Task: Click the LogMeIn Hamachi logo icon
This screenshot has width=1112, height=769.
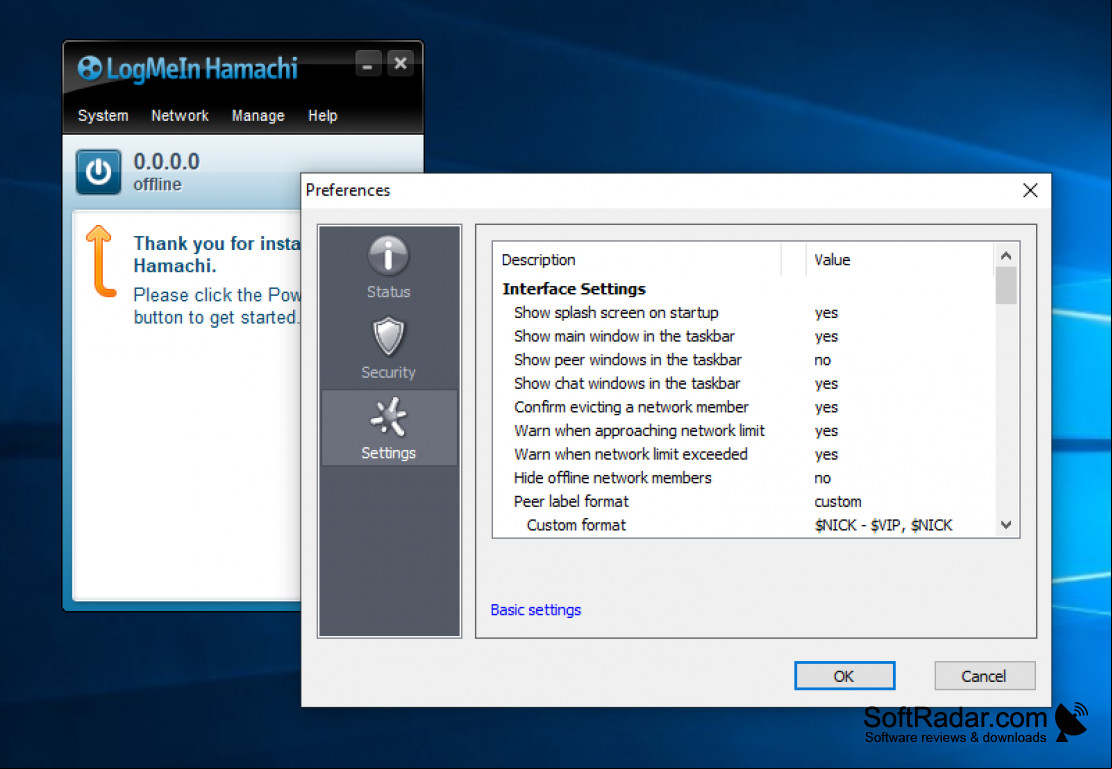Action: (89, 69)
